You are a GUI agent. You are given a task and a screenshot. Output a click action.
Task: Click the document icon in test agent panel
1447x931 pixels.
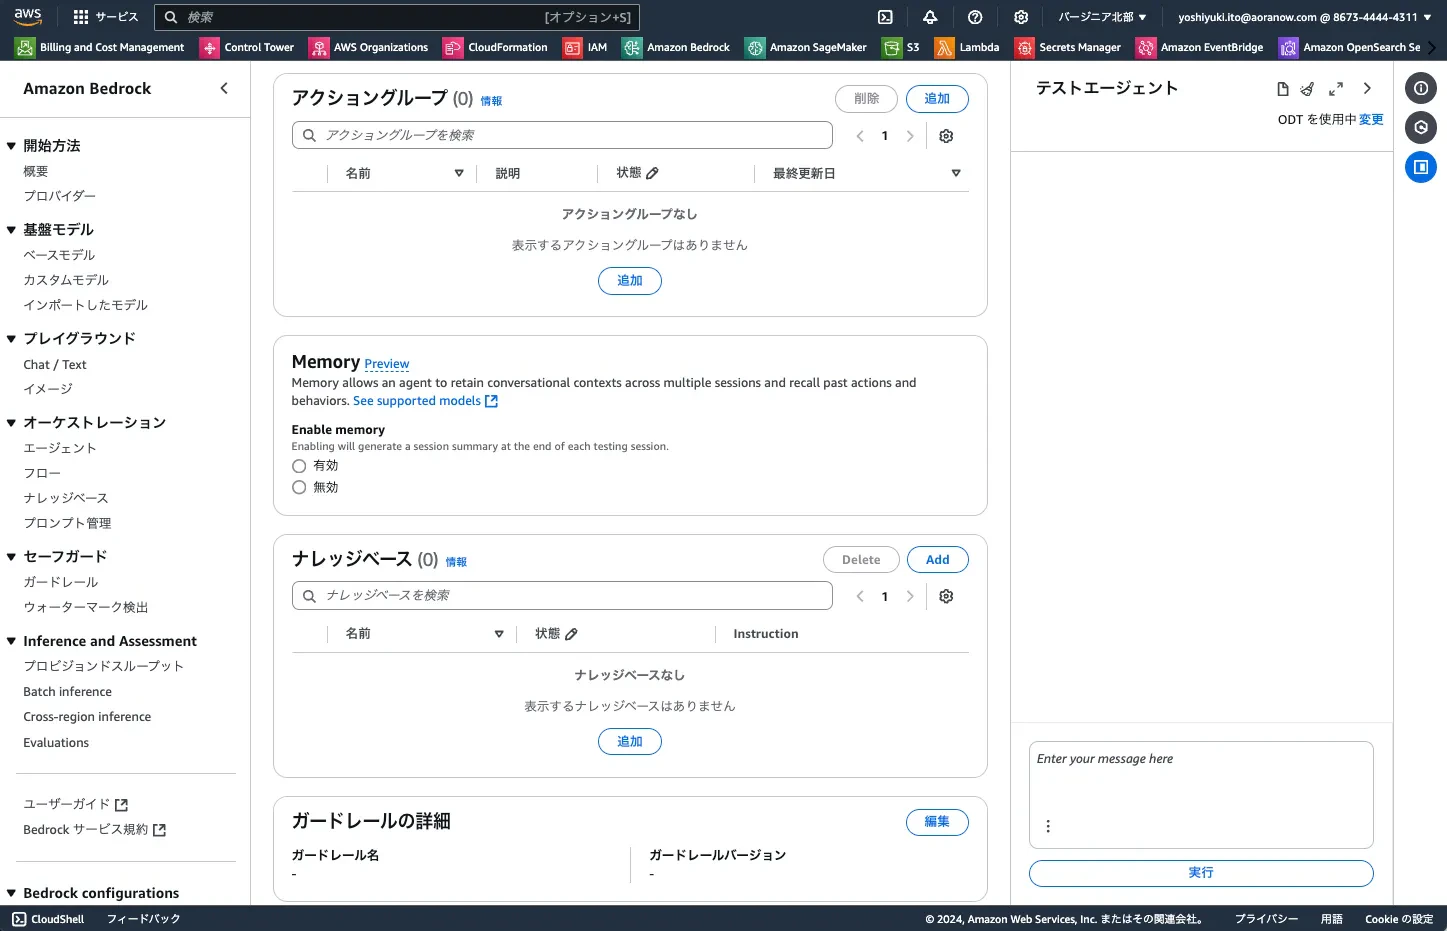pyautogui.click(x=1283, y=89)
